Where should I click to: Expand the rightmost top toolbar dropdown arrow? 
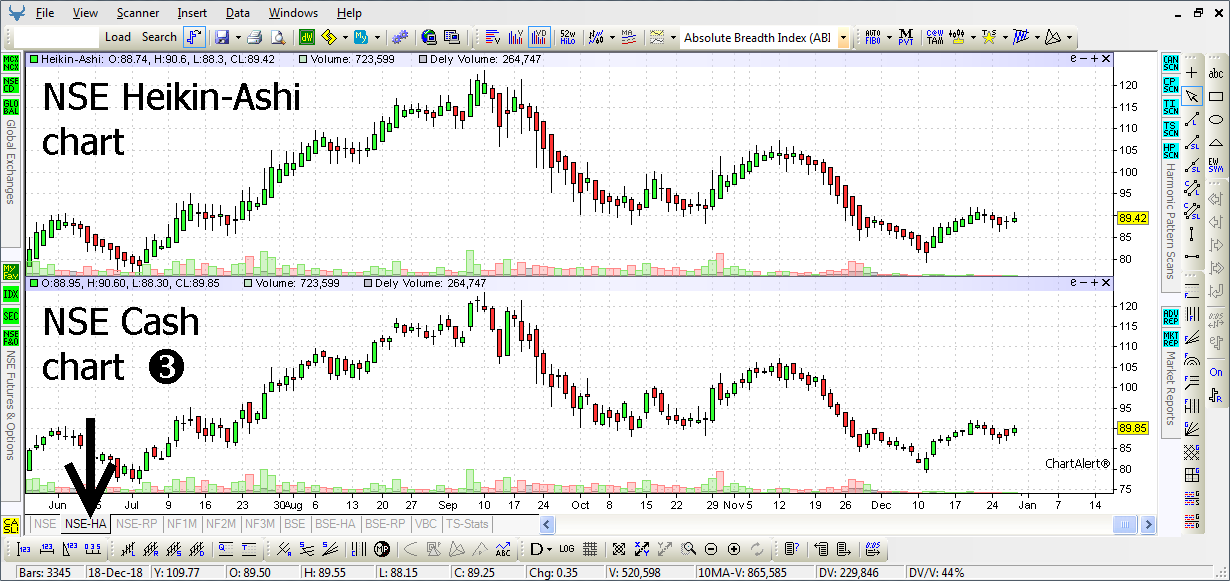(1071, 38)
